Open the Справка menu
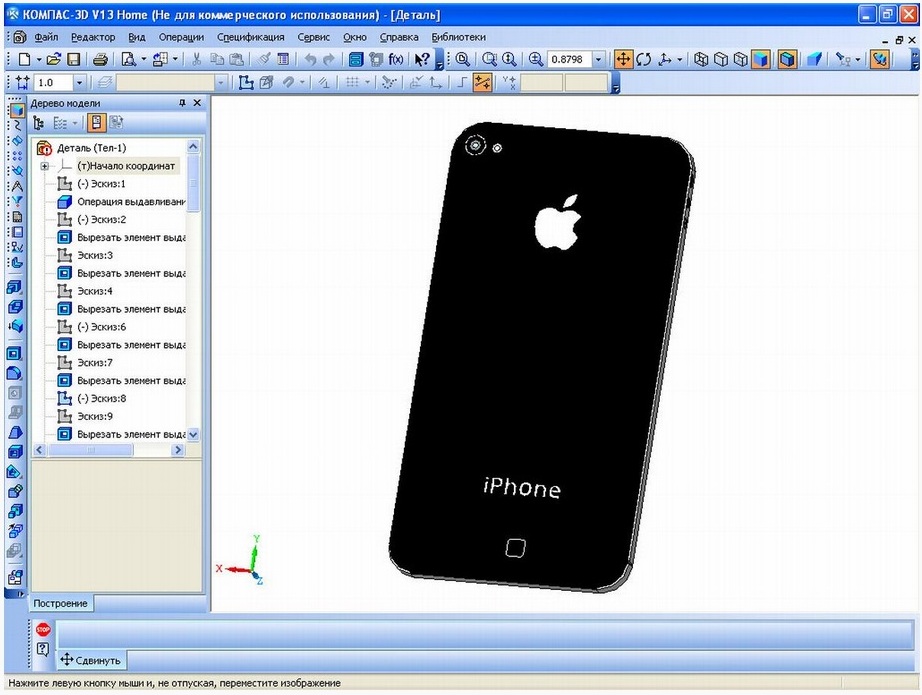 point(399,37)
